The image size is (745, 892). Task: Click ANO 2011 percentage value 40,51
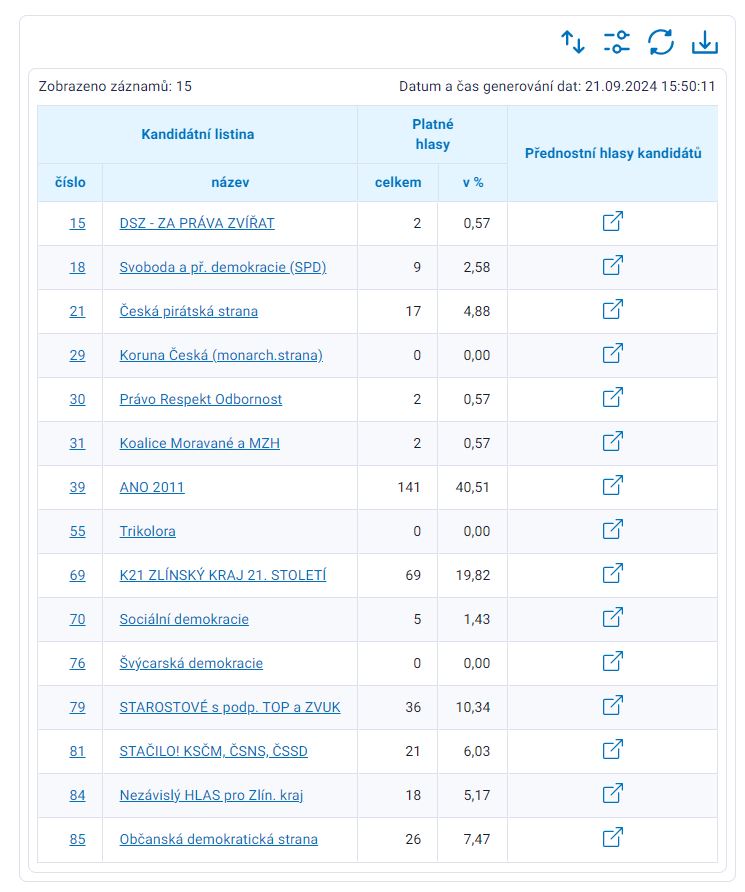pos(473,487)
